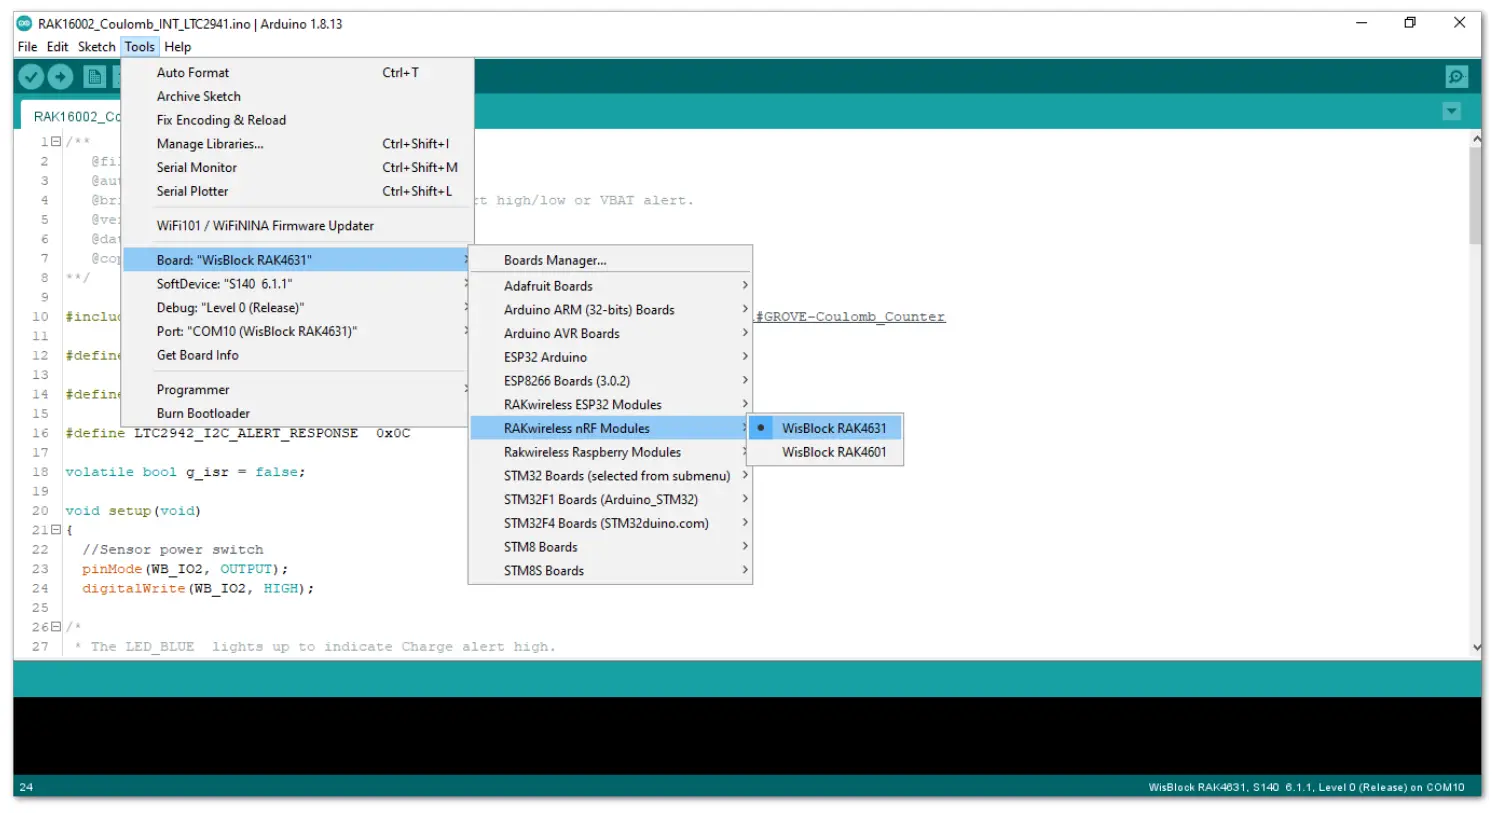The width and height of the screenshot is (1508, 813).
Task: Click the editor scrollbar down arrow
Action: 1476,648
